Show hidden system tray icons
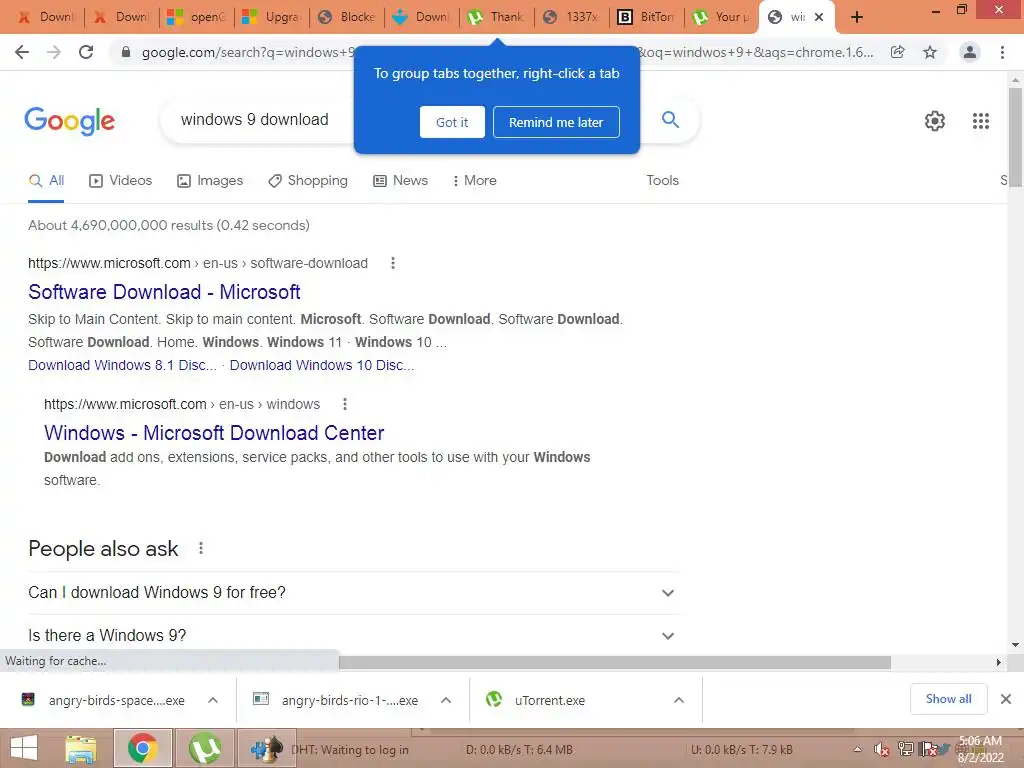The image size is (1024, 768). tap(857, 750)
